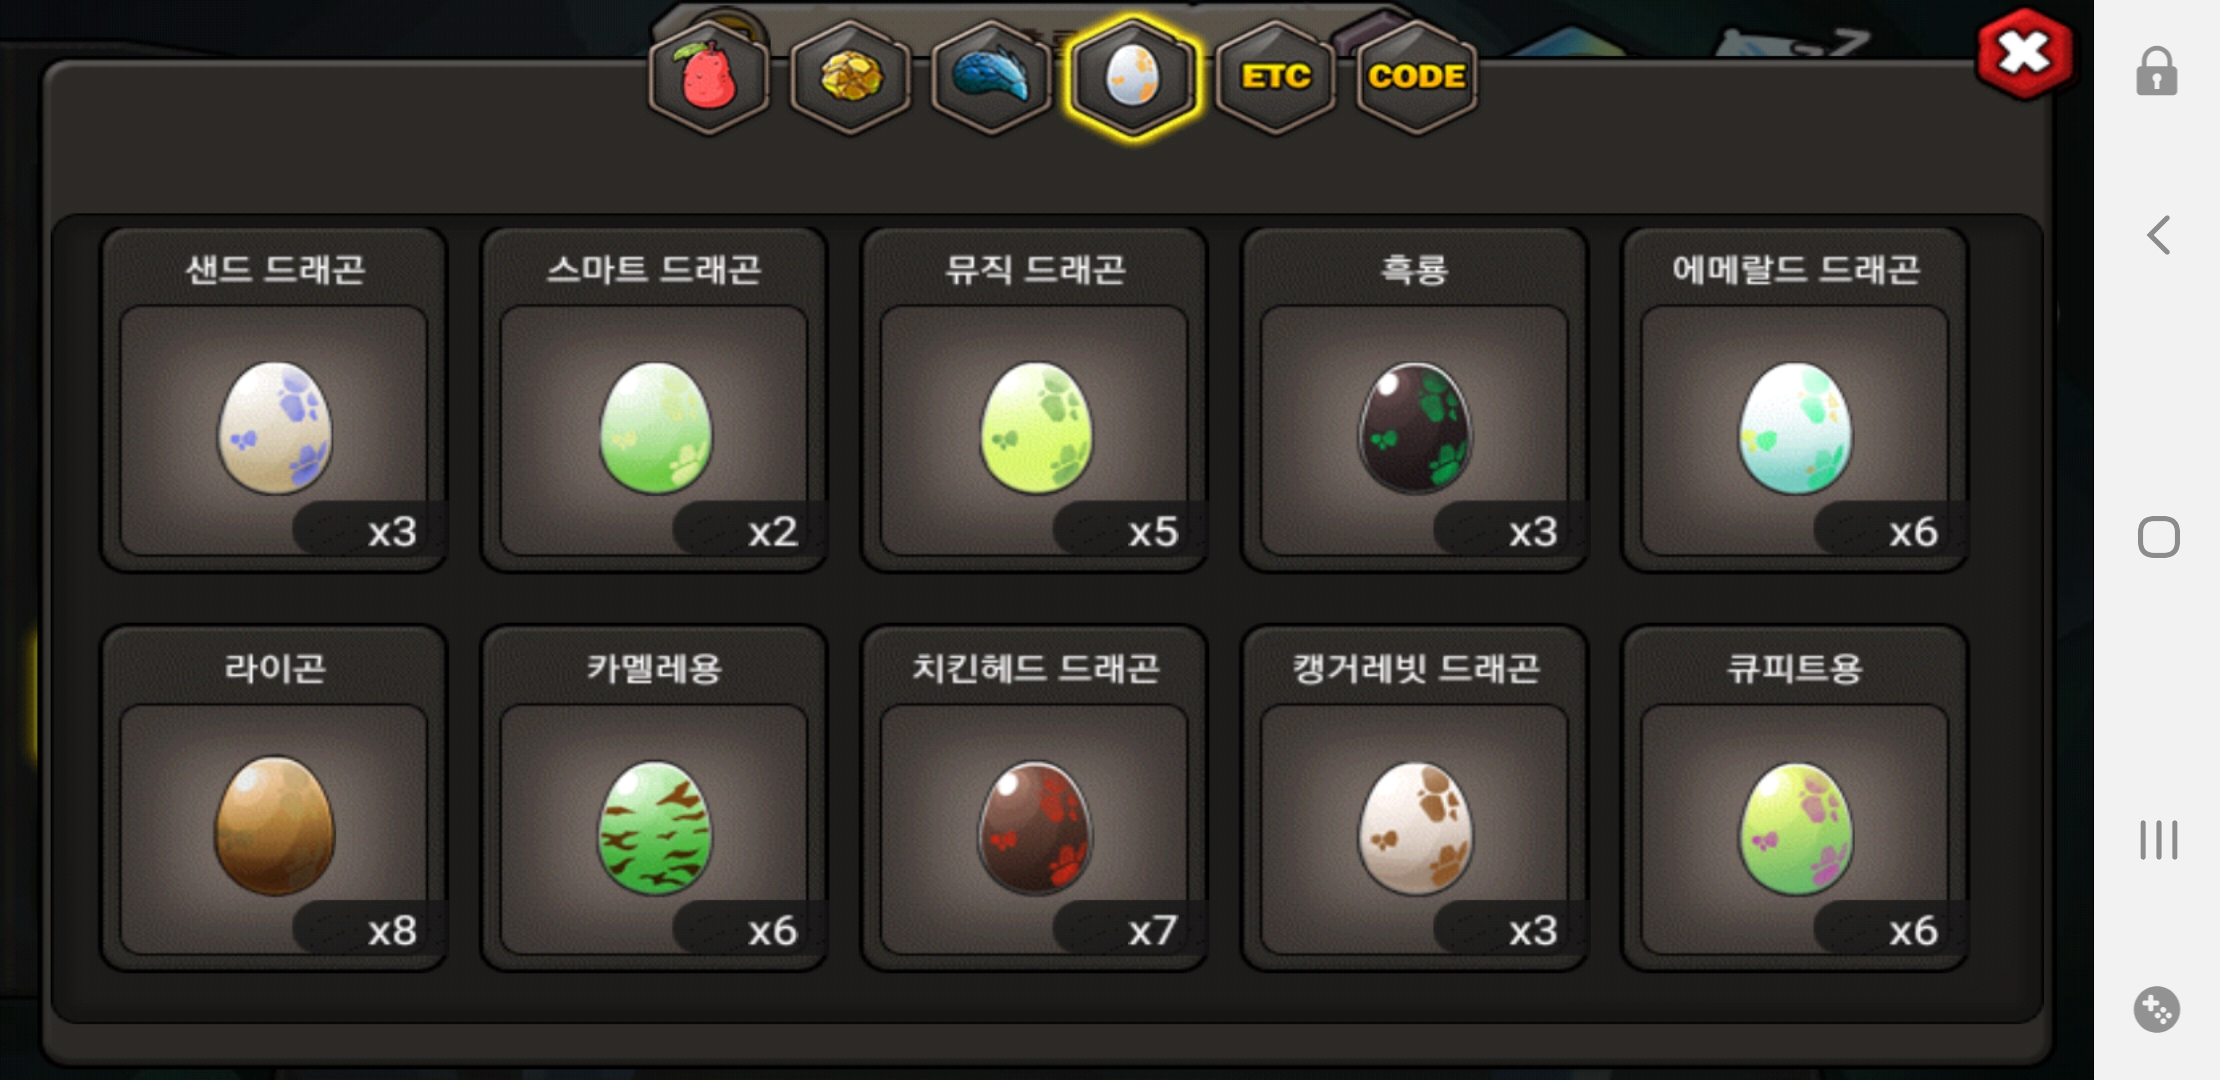Pick the 캥거레빗 드래곤 spotted egg

(x=1415, y=798)
